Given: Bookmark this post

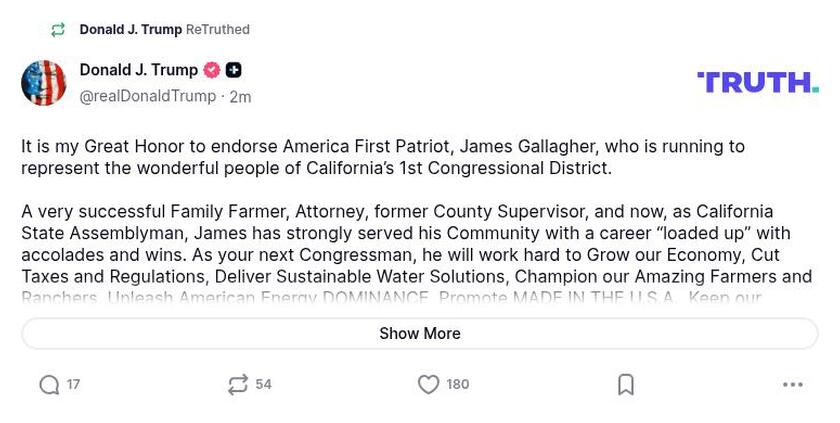Looking at the screenshot, I should (626, 385).
